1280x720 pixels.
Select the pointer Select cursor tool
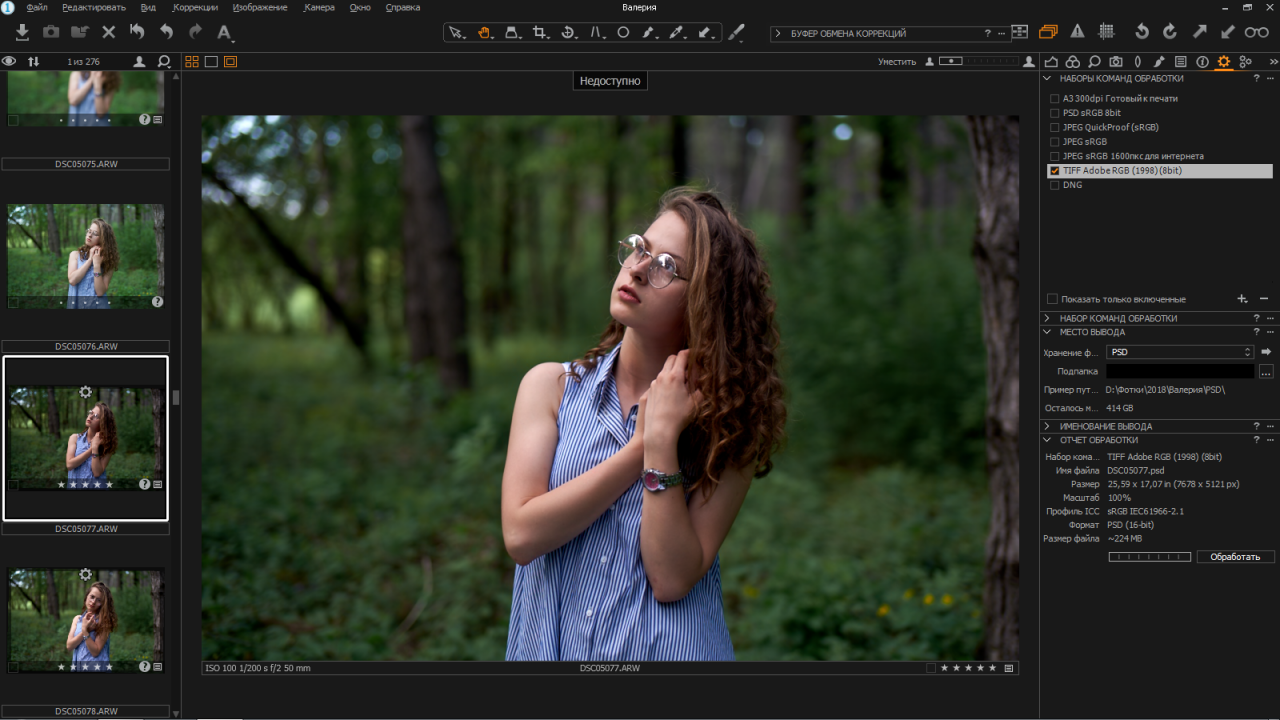pos(456,33)
